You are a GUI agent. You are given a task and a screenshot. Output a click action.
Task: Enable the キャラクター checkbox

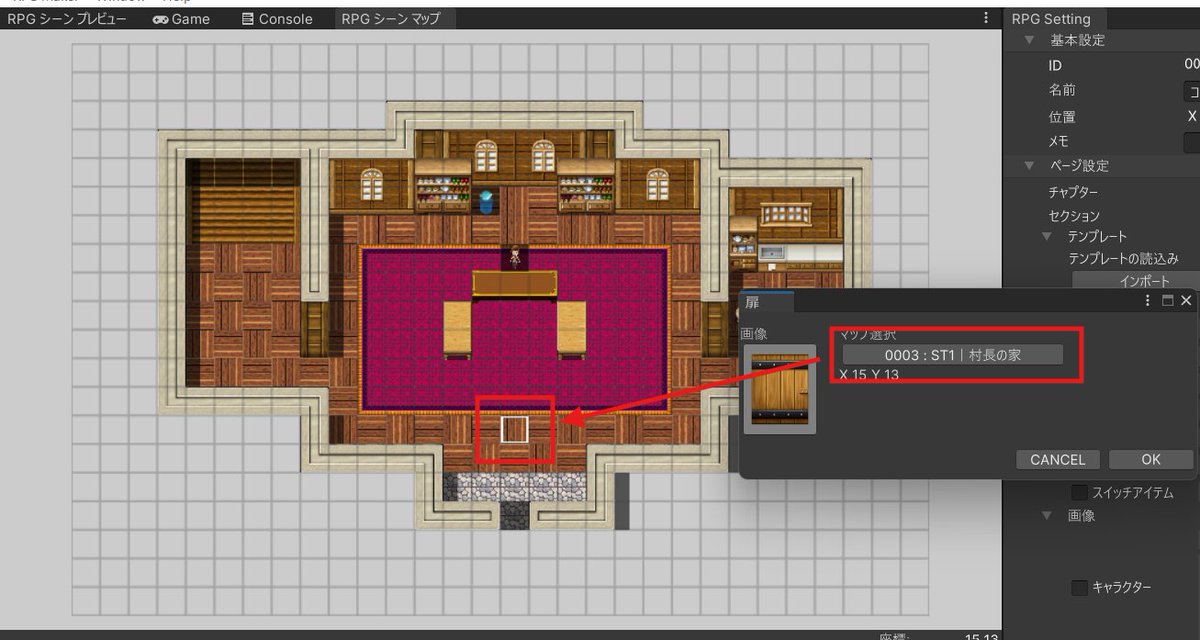1078,588
